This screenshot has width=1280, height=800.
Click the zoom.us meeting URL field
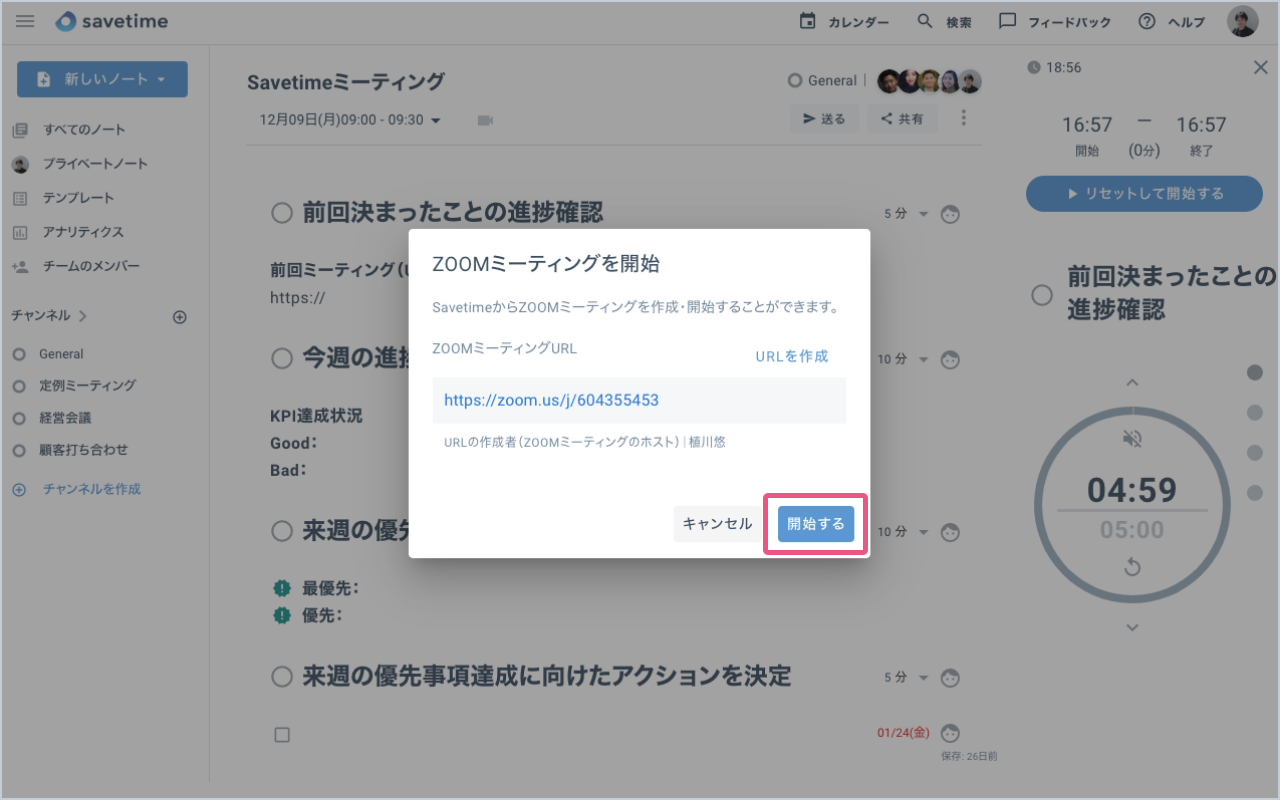pyautogui.click(x=639, y=400)
